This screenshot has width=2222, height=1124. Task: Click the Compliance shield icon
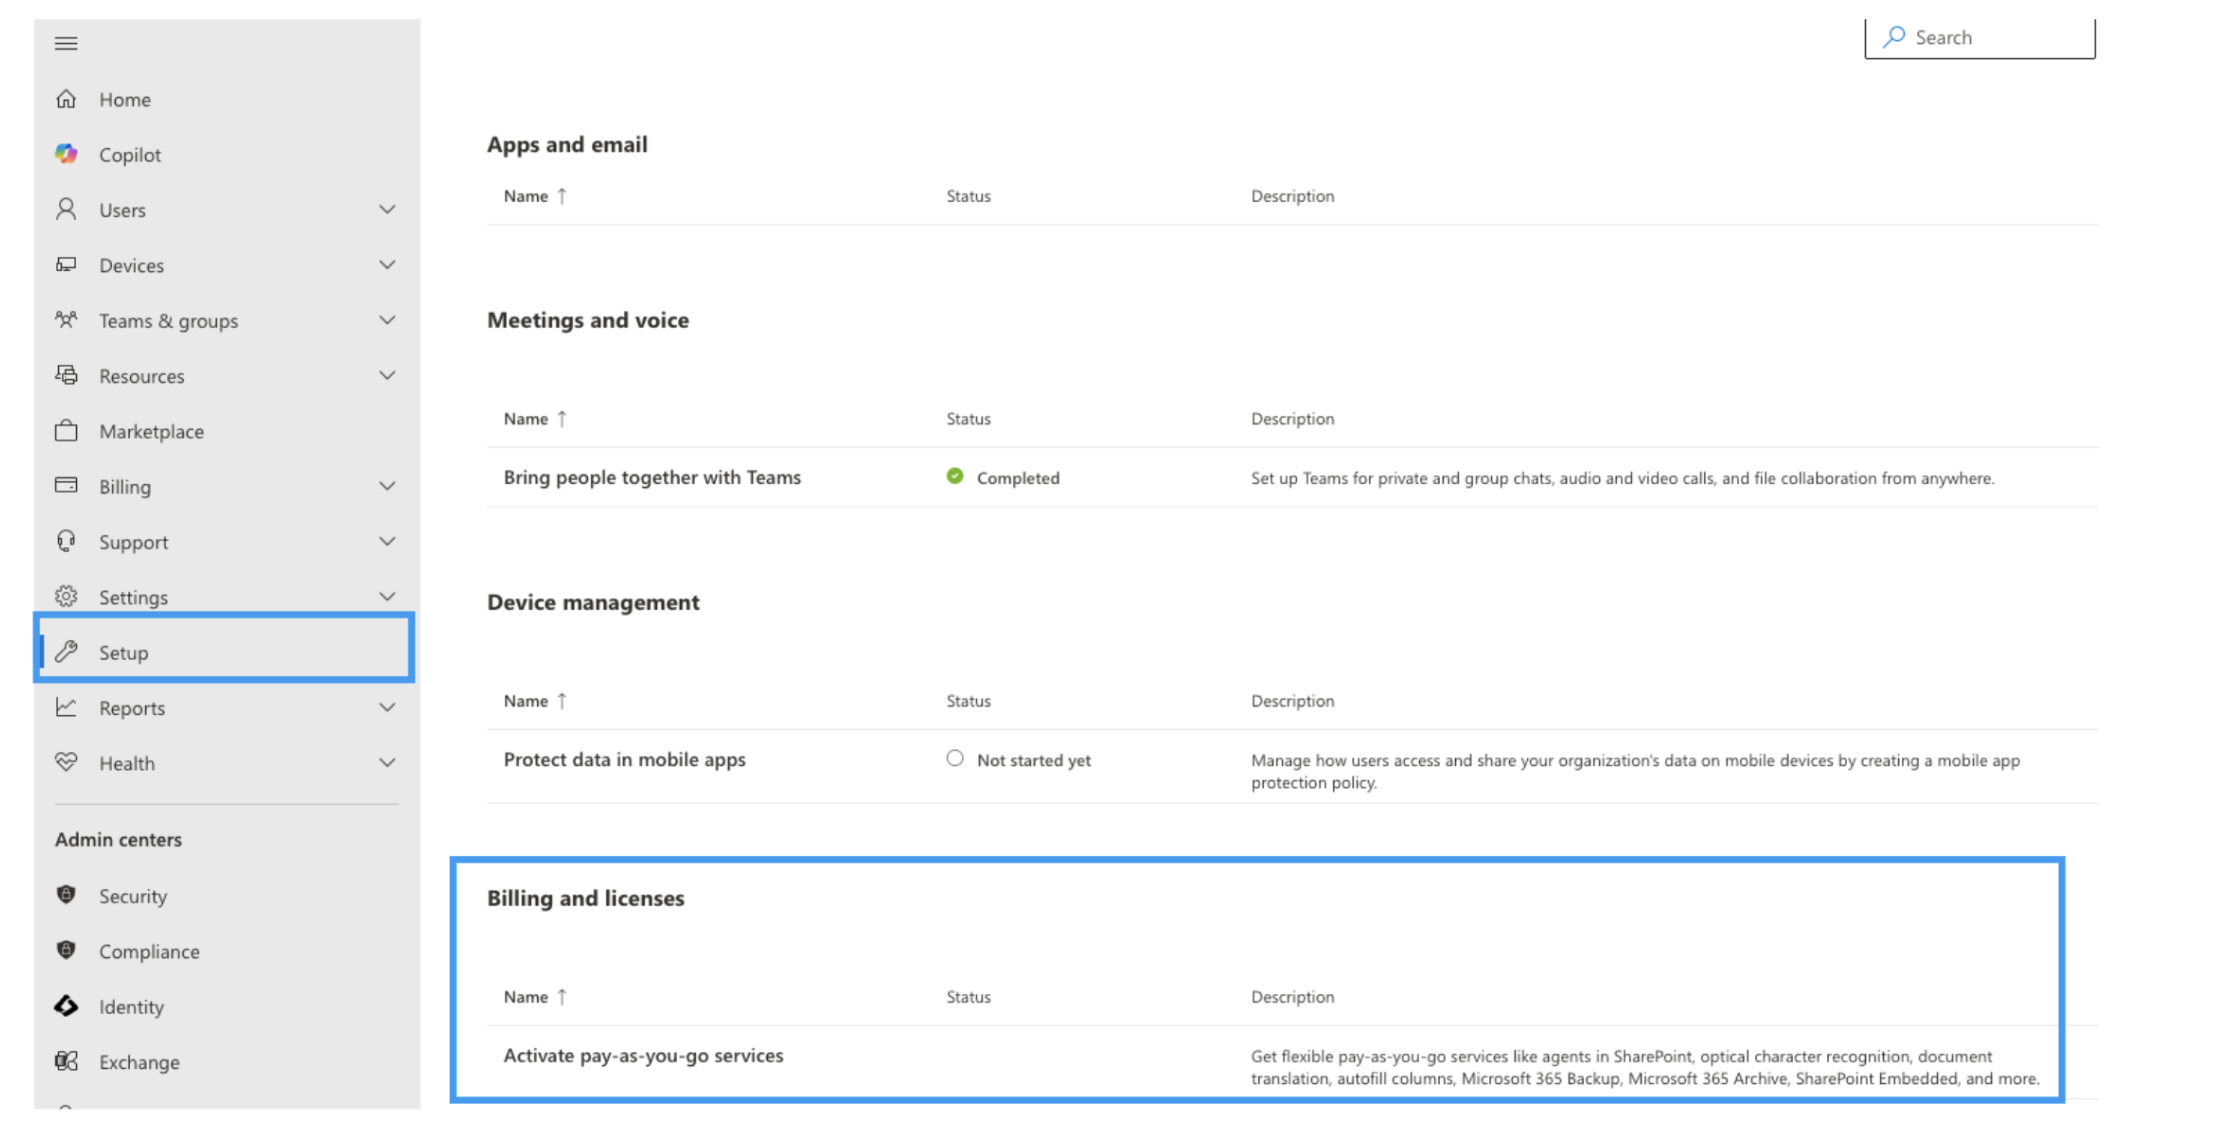pyautogui.click(x=66, y=950)
